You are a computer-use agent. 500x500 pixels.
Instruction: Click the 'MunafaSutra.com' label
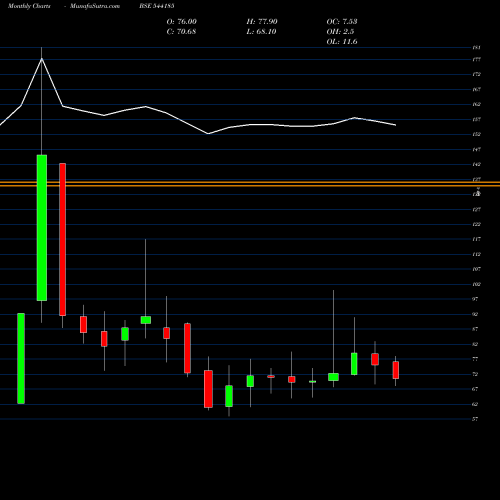[x=95, y=6]
